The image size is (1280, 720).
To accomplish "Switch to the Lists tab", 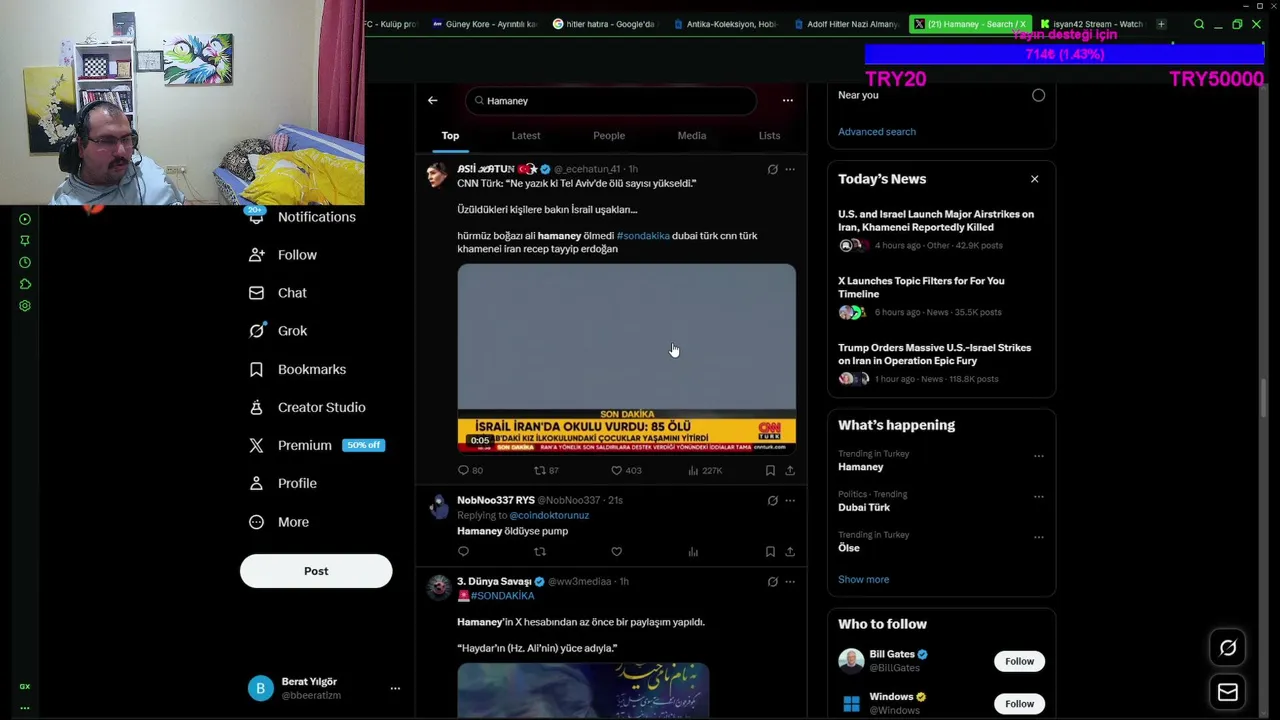I will pos(769,135).
